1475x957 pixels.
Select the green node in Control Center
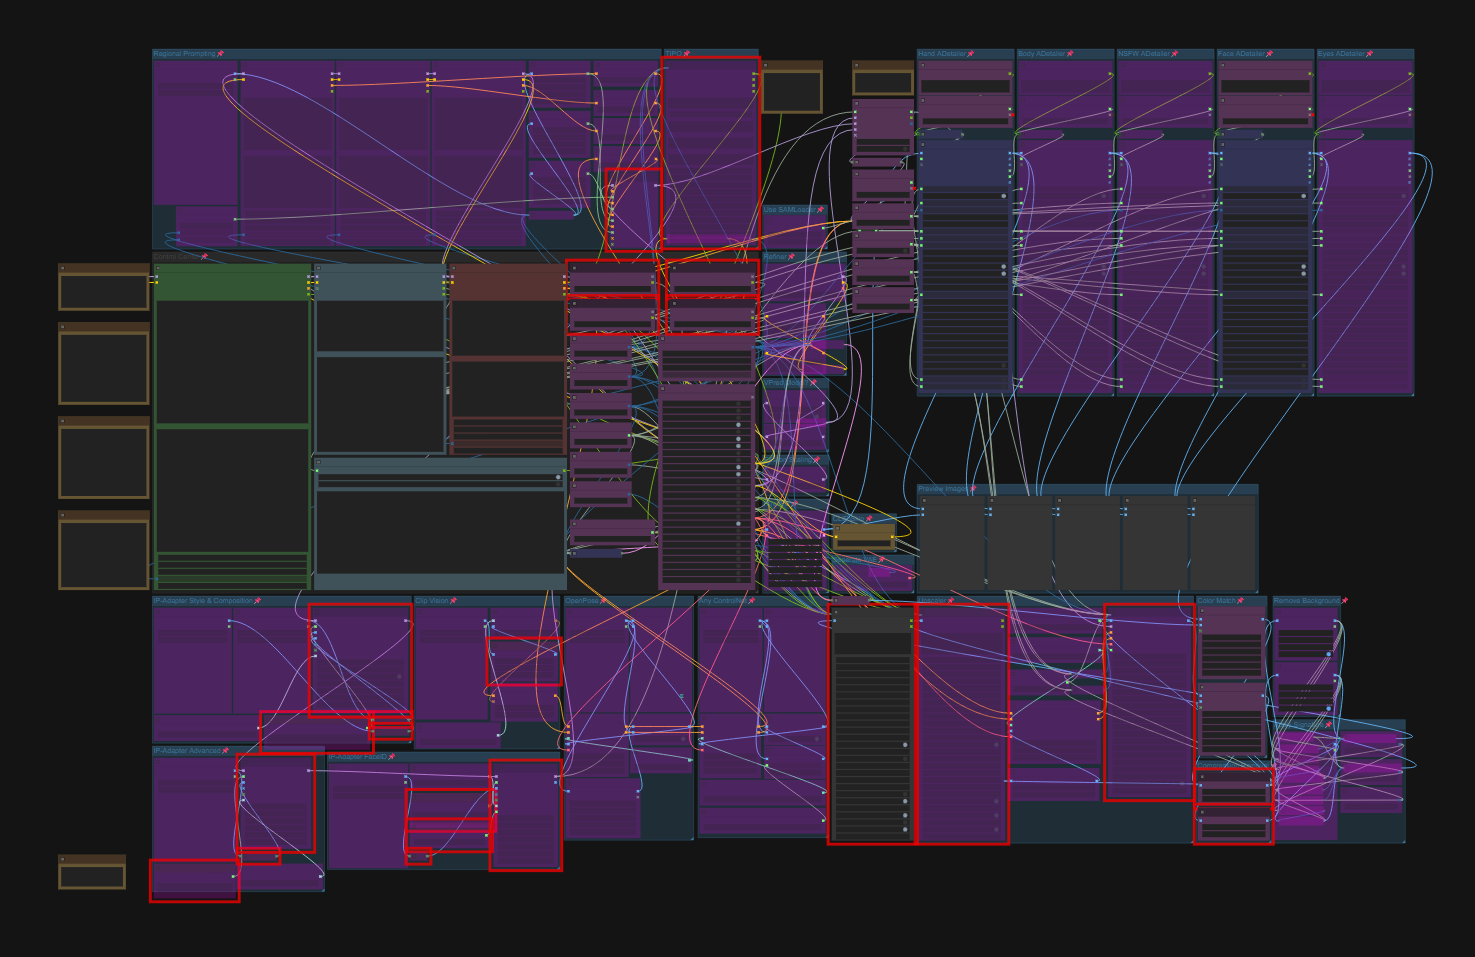pos(232,427)
